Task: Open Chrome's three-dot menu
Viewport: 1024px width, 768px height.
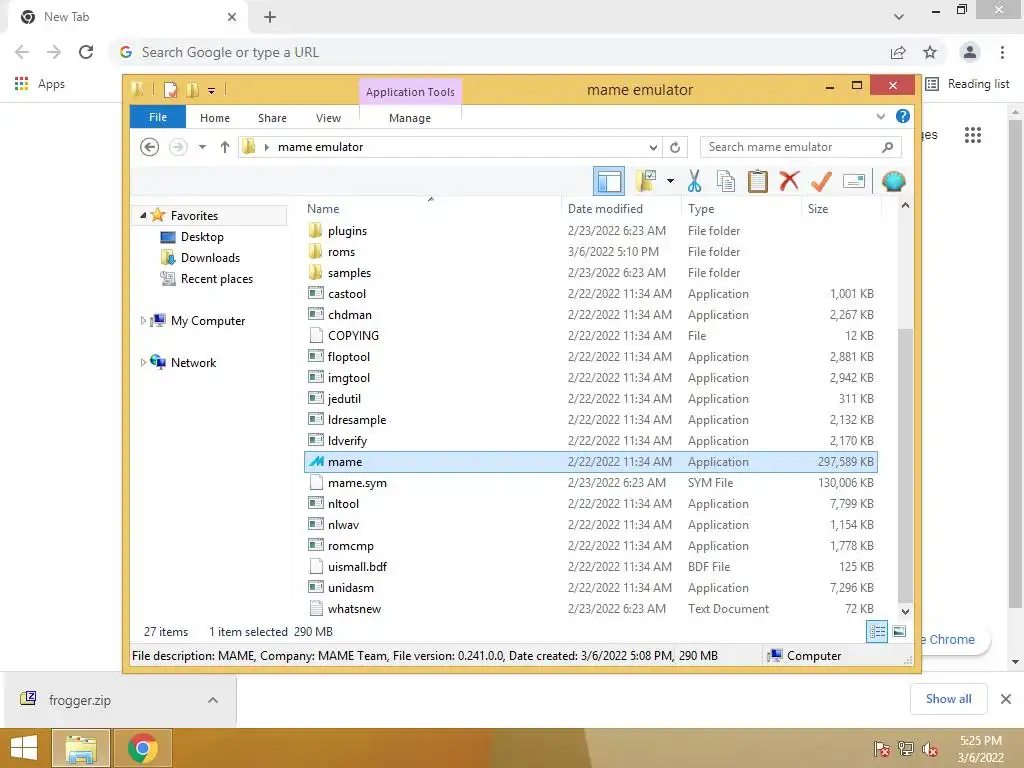Action: (x=1002, y=52)
